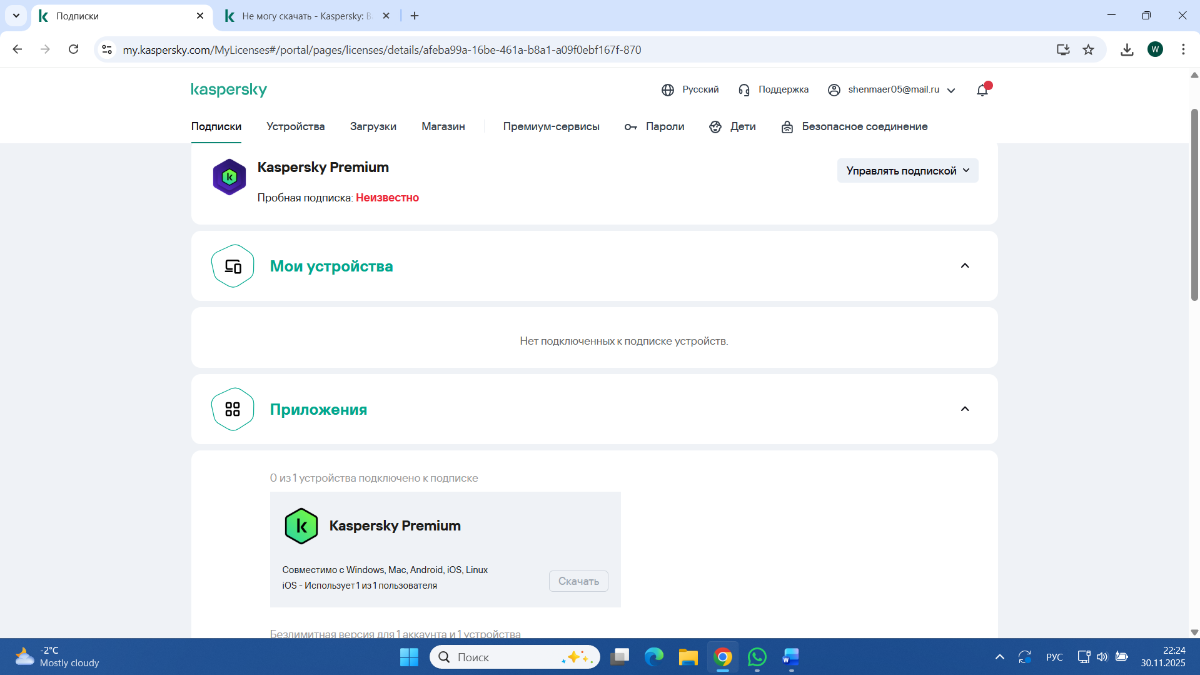
Task: Open the Windows Start menu
Action: coord(409,657)
